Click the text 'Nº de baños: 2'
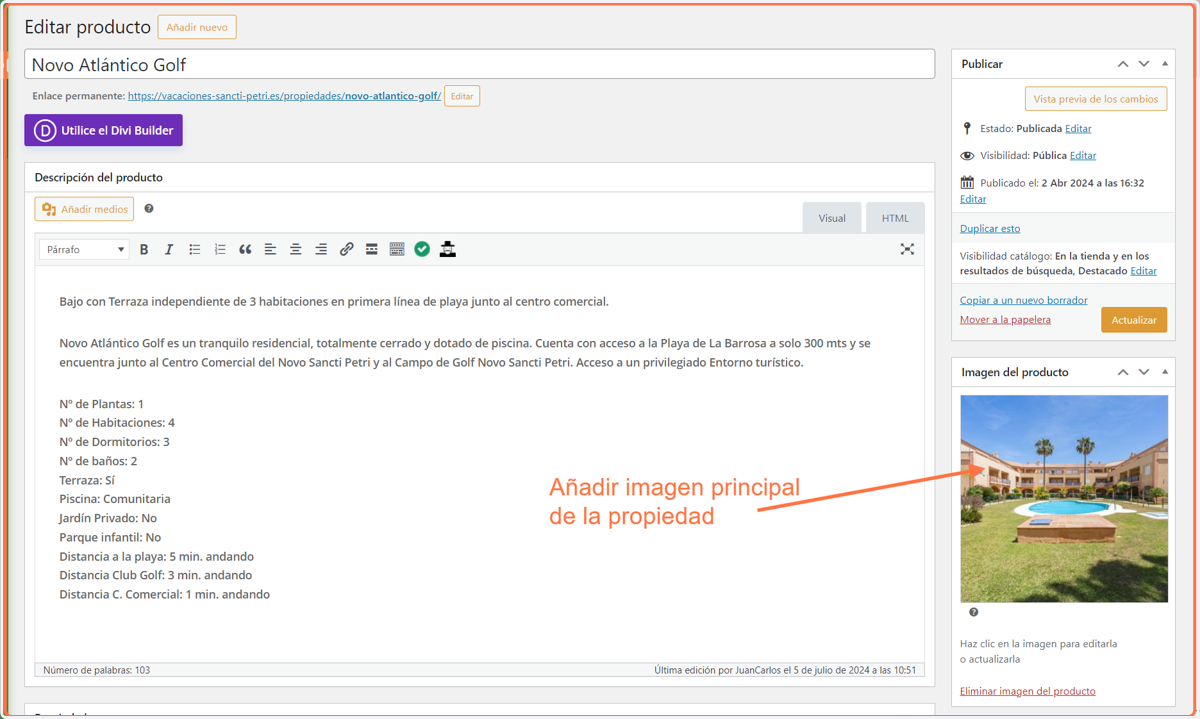 pos(98,461)
